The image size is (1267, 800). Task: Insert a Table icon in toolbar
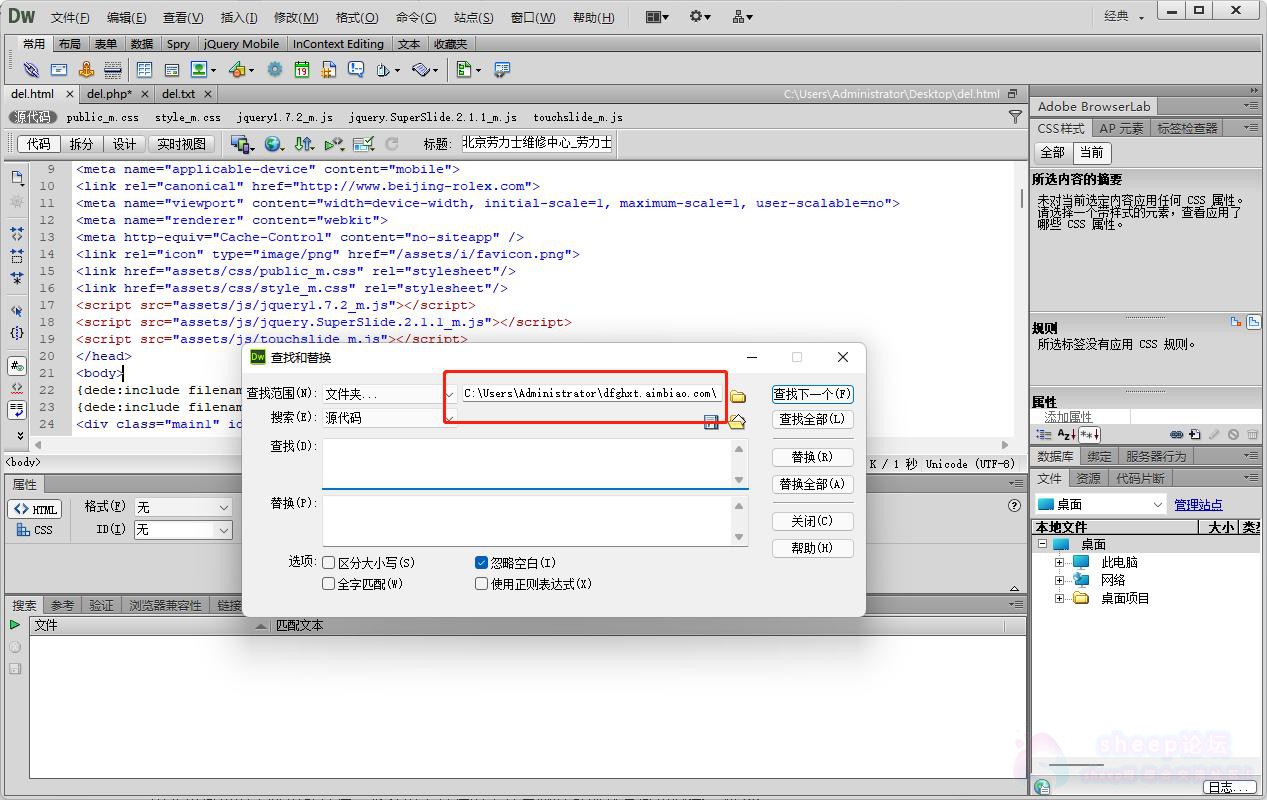point(144,70)
